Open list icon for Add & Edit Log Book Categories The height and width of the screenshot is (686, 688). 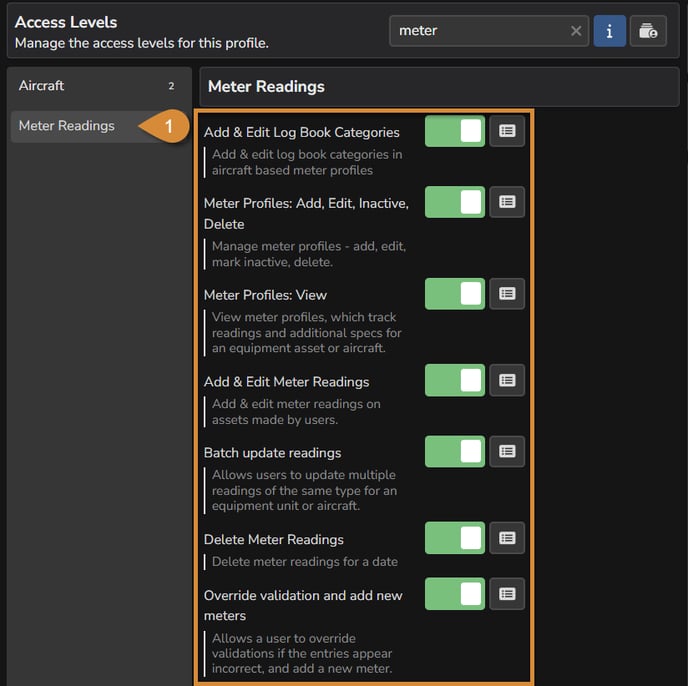point(507,131)
